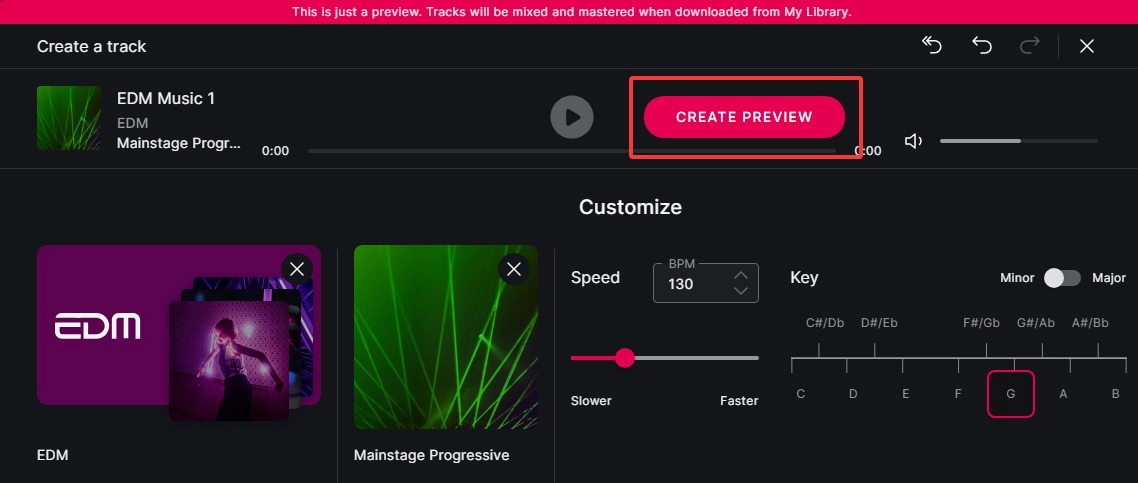Click the 'Major' label
This screenshot has width=1138, height=483.
coord(1109,278)
